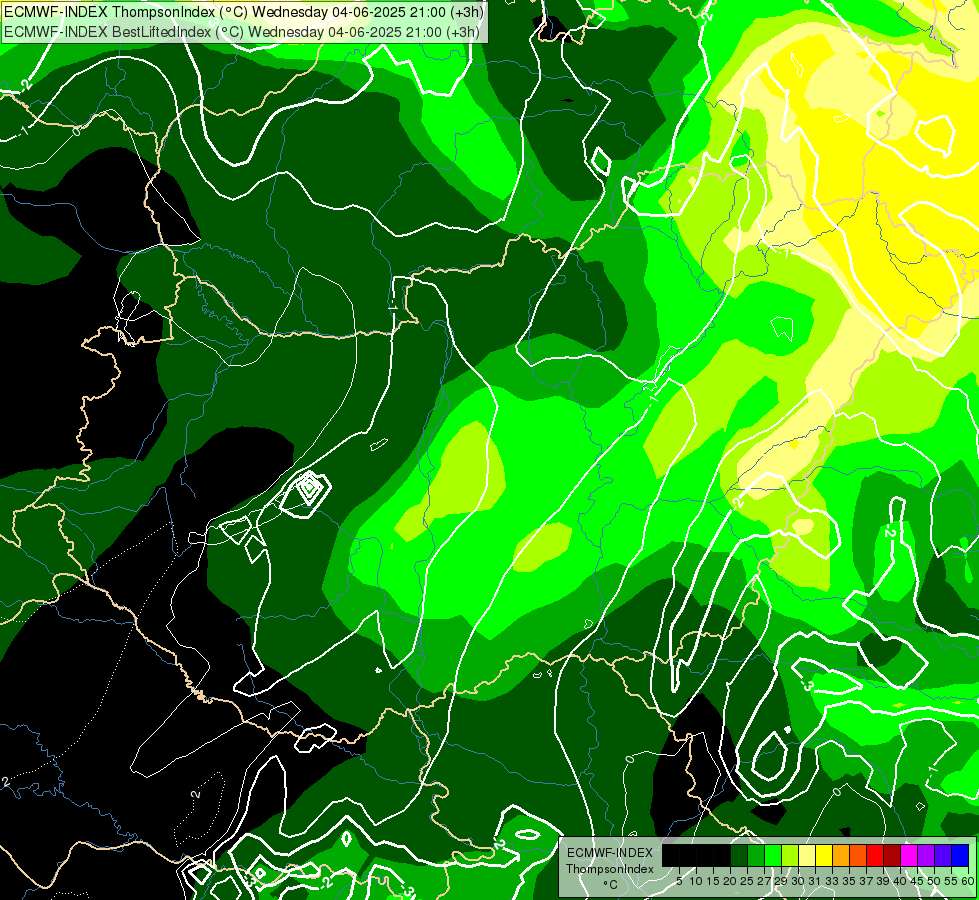979x900 pixels.
Task: Click the ThompsonIndex label in the legend
Action: point(610,869)
